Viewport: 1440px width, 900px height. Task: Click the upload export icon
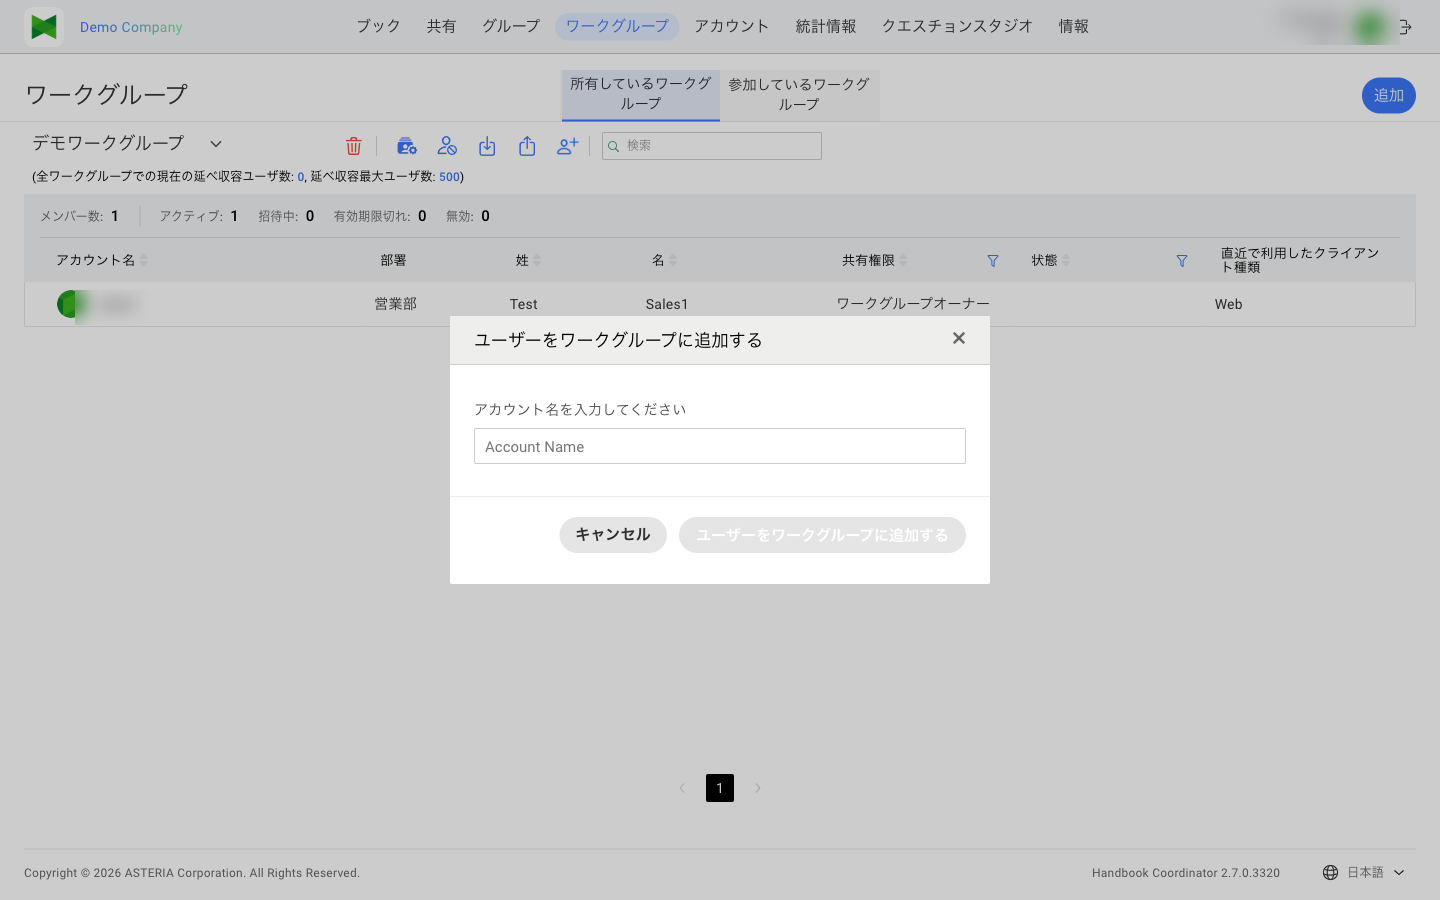[x=527, y=146]
